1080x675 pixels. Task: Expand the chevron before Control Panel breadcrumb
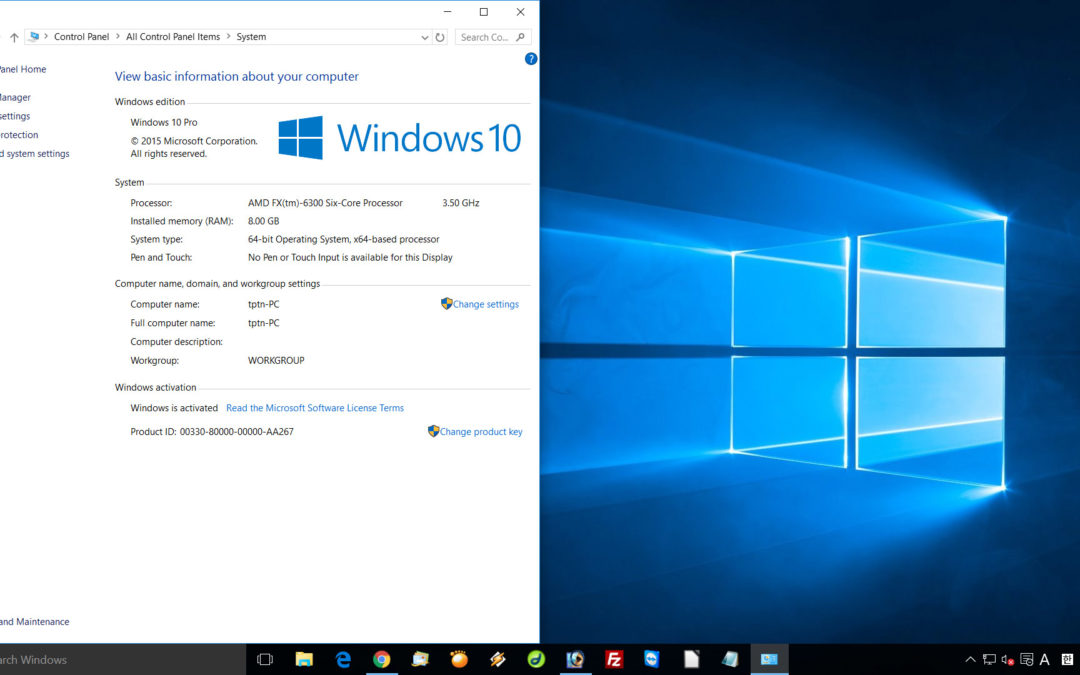(x=47, y=37)
